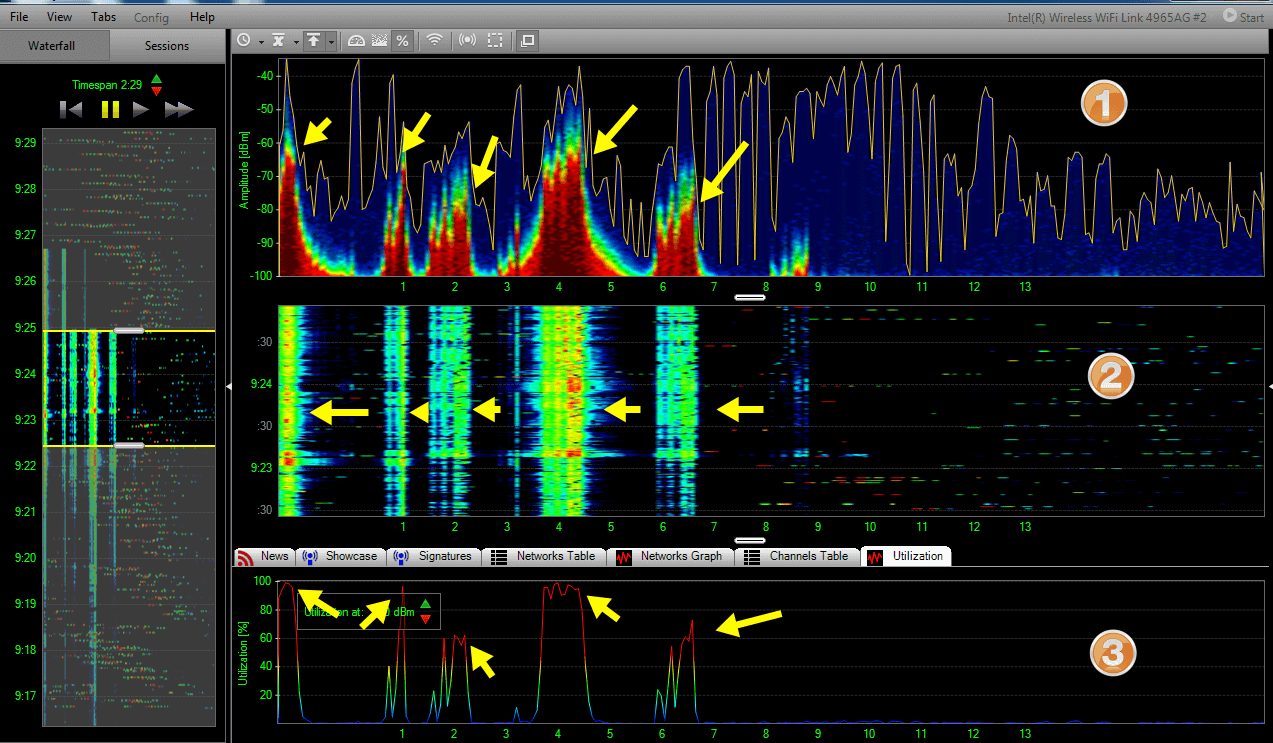The image size is (1273, 743).
Task: Open the dropdown next to the peak arrow icon
Action: pyautogui.click(x=331, y=40)
